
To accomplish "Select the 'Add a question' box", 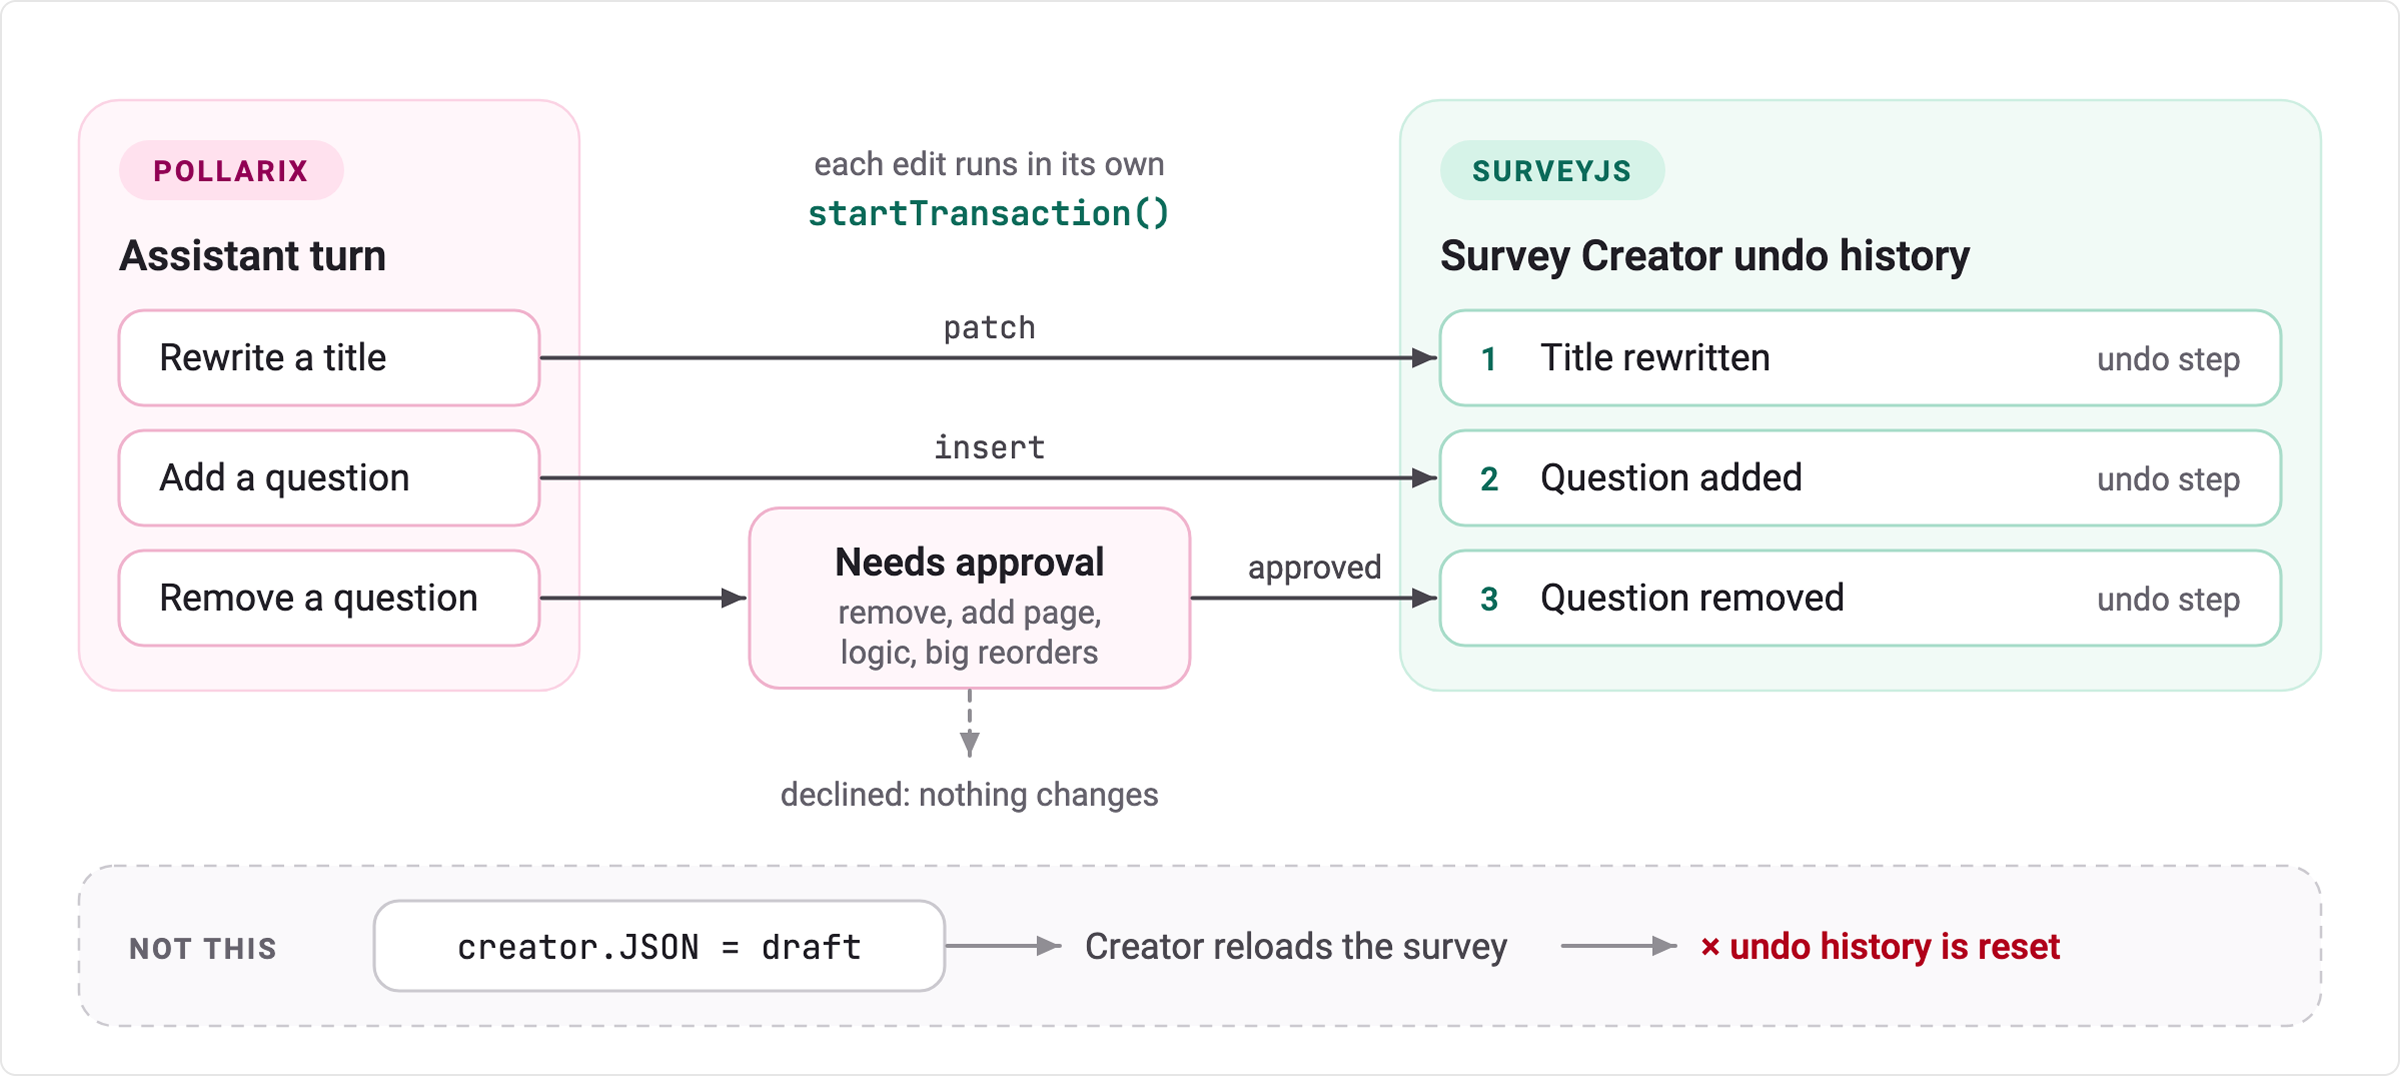I will coord(329,478).
